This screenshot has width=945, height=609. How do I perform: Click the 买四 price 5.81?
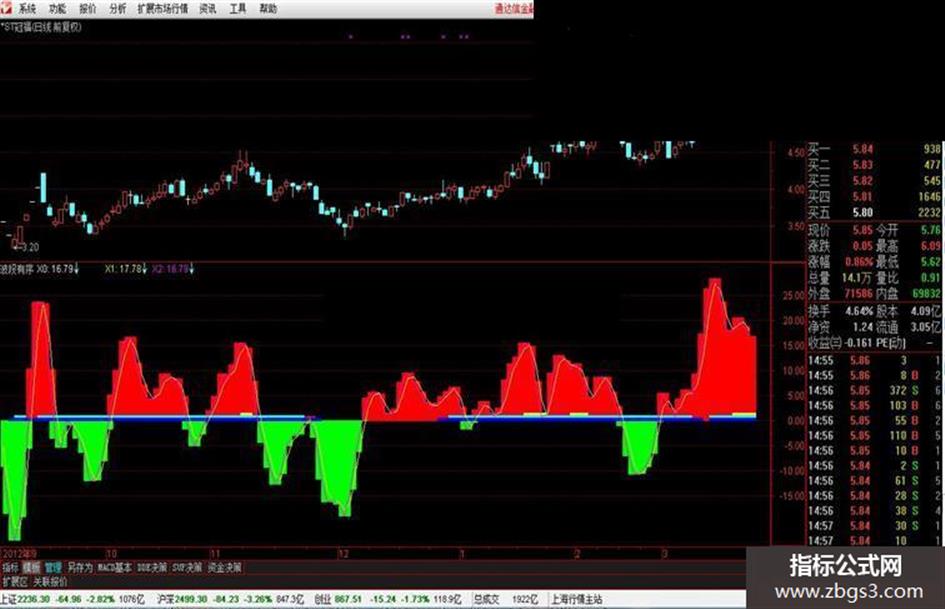[862, 197]
